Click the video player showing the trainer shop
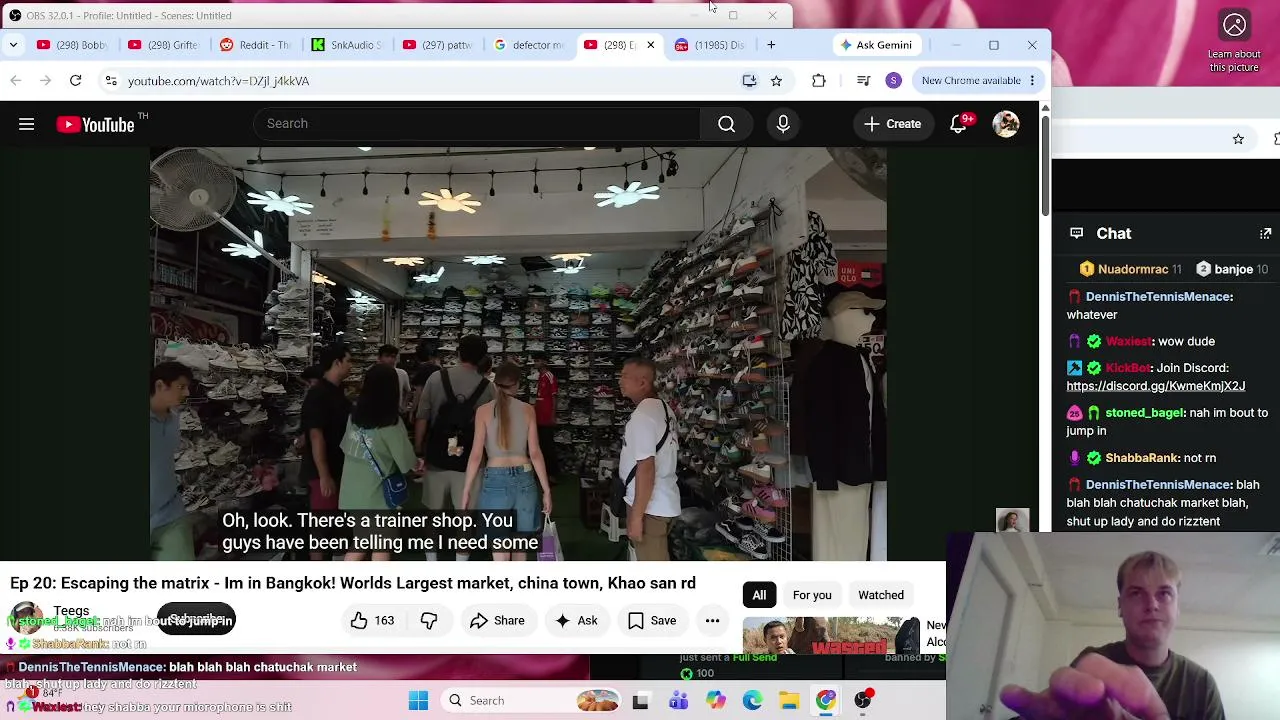 (x=518, y=354)
